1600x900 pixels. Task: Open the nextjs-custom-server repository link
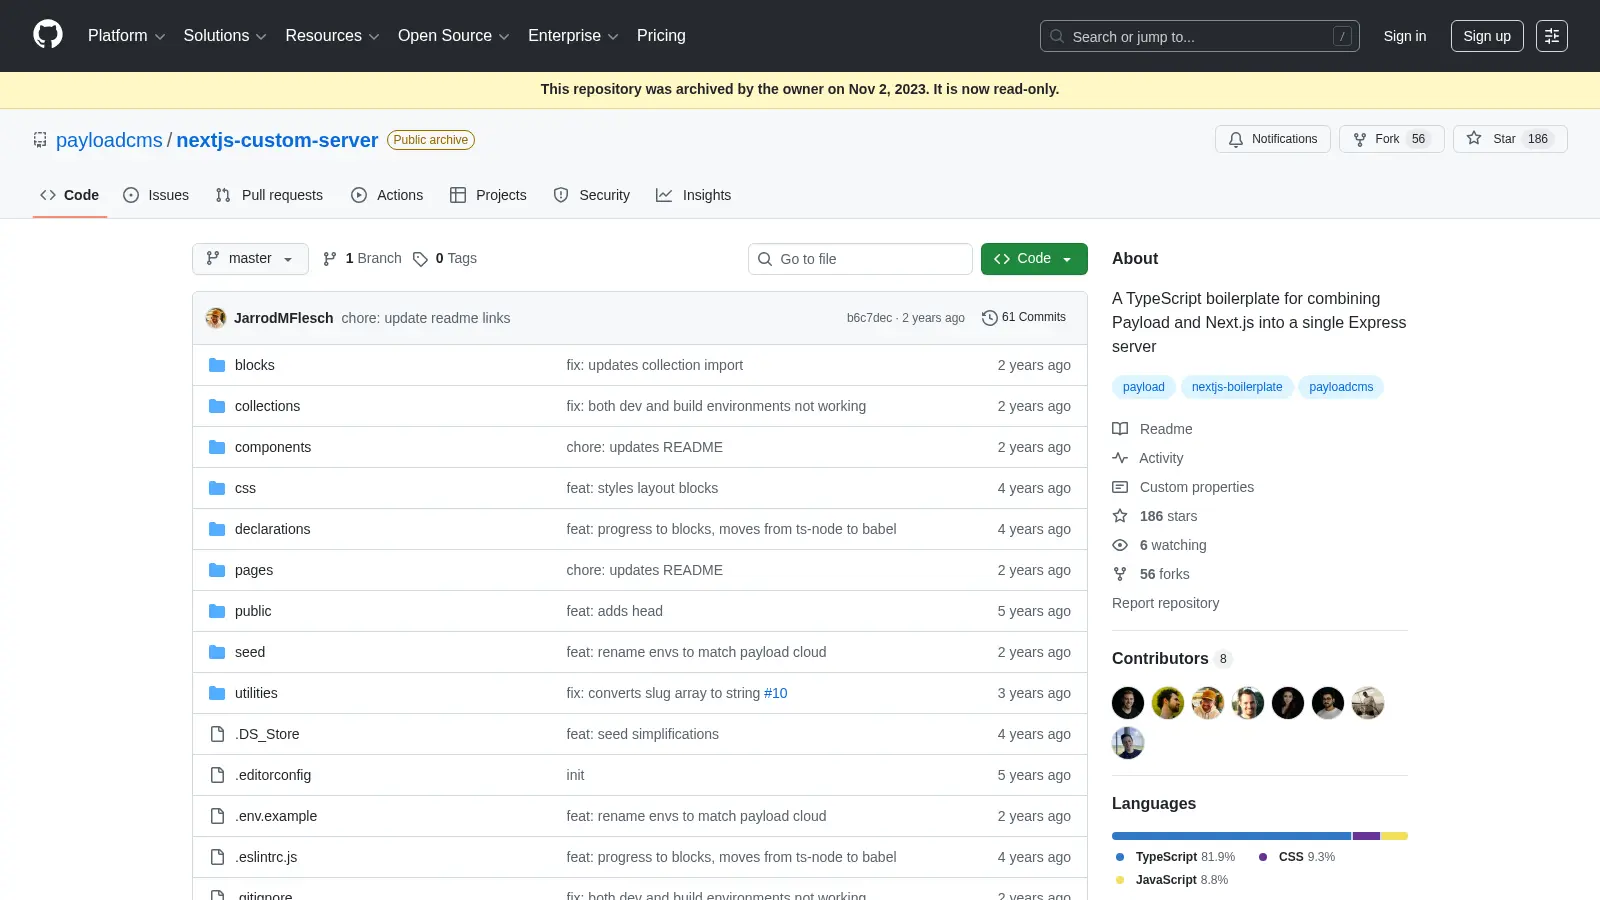(x=277, y=140)
